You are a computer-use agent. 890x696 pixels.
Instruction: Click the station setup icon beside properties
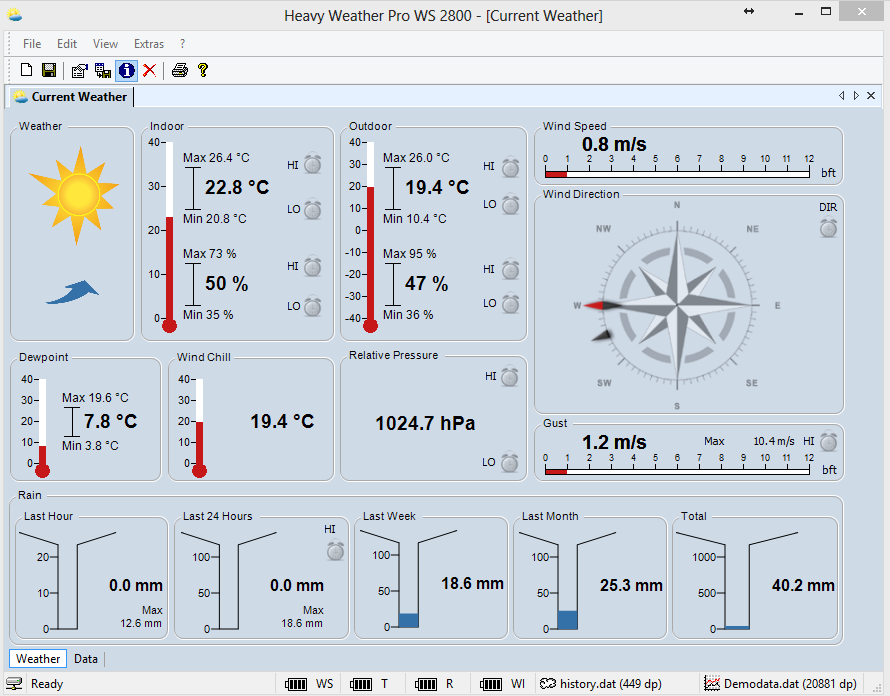103,70
